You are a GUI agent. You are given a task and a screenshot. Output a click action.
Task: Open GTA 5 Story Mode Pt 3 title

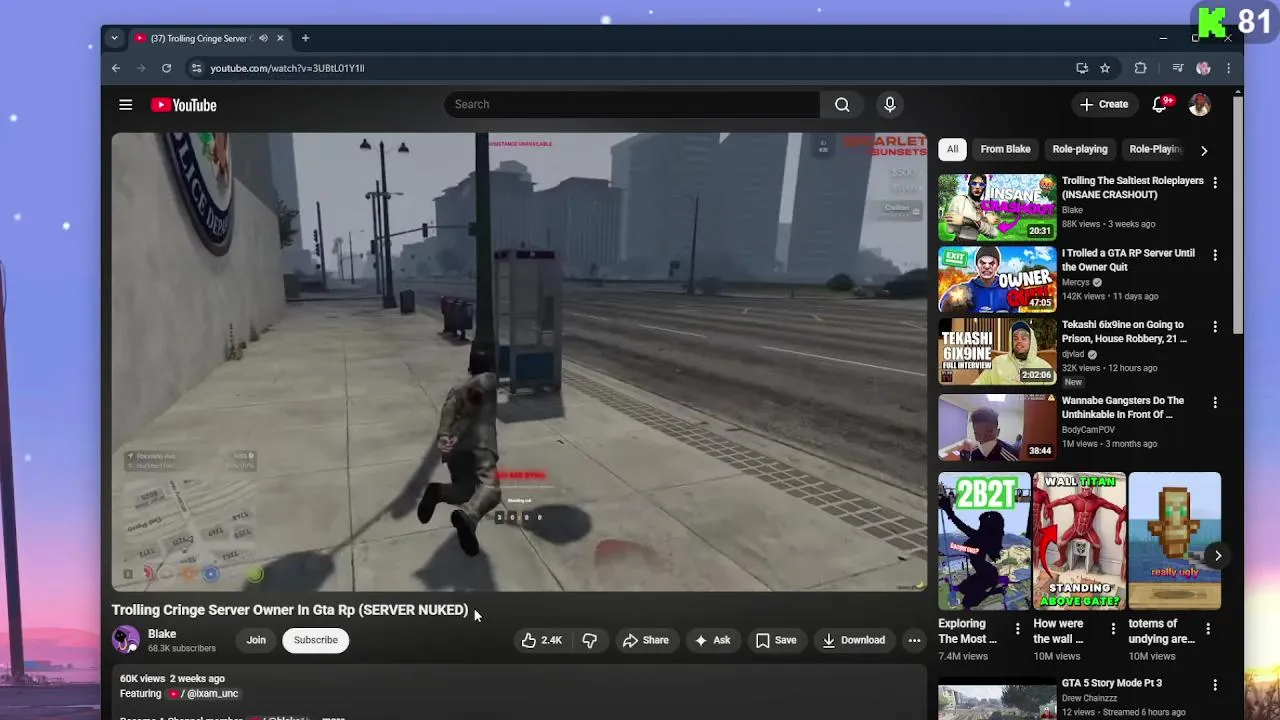coord(1112,683)
